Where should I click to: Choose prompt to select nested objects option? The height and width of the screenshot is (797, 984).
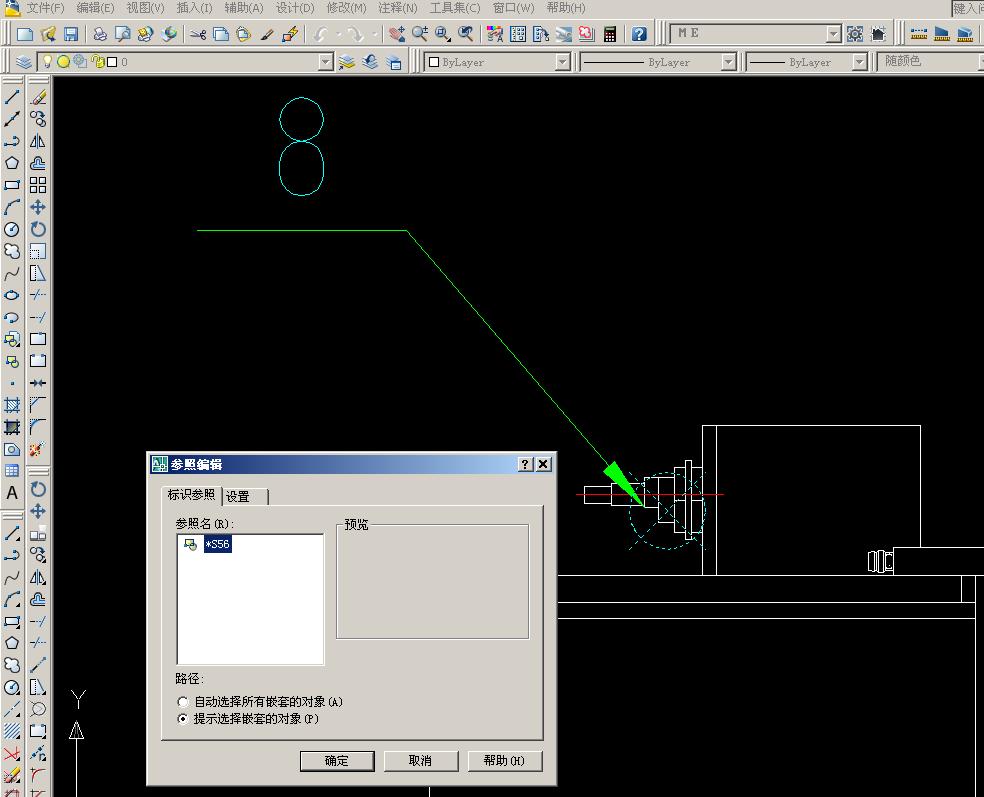click(x=249, y=719)
